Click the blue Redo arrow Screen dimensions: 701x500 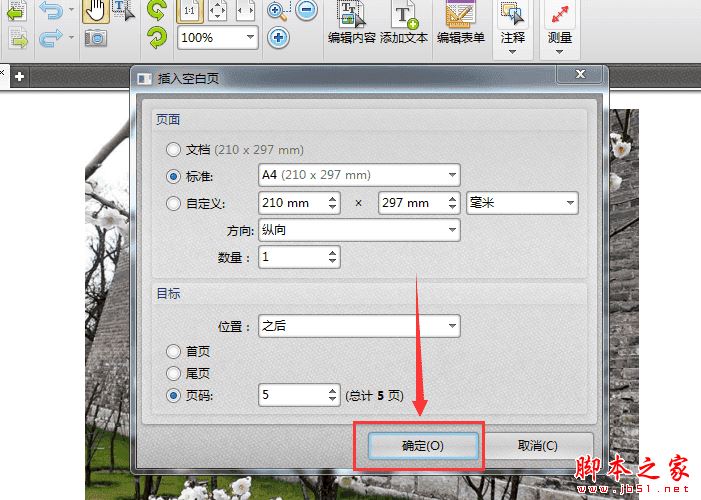(x=50, y=38)
